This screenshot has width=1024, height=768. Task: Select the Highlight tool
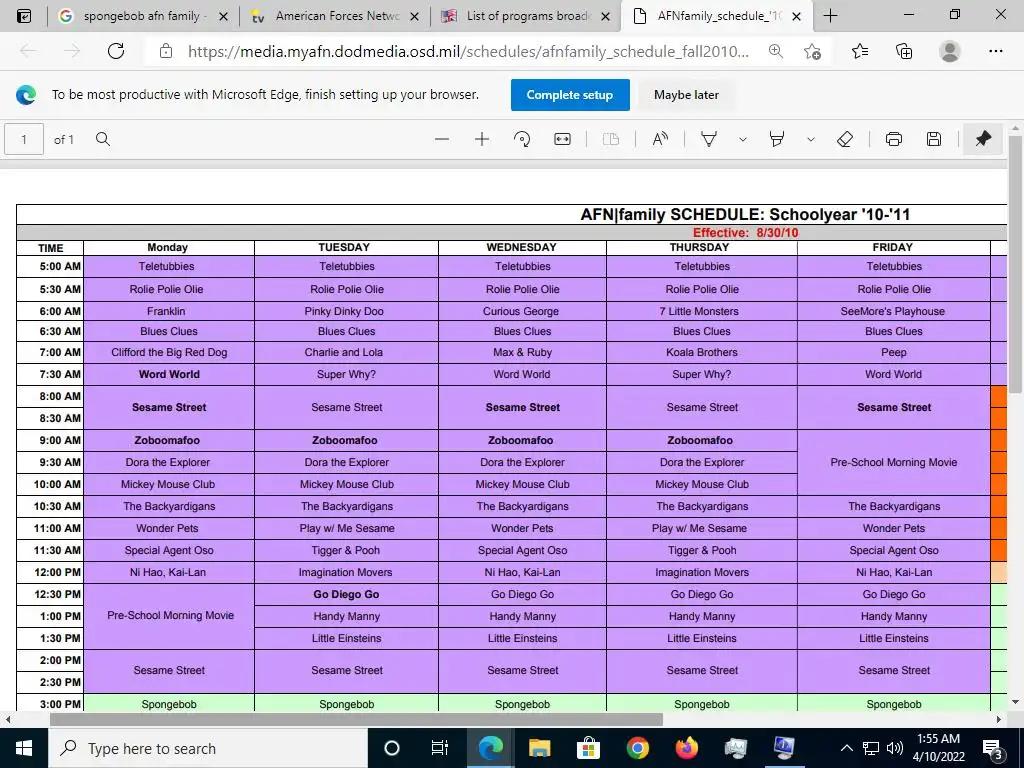[776, 139]
